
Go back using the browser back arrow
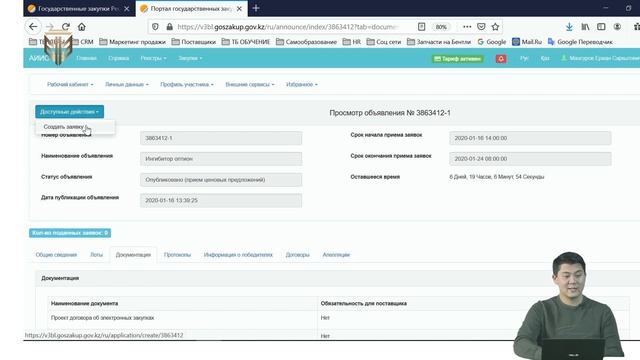click(33, 27)
